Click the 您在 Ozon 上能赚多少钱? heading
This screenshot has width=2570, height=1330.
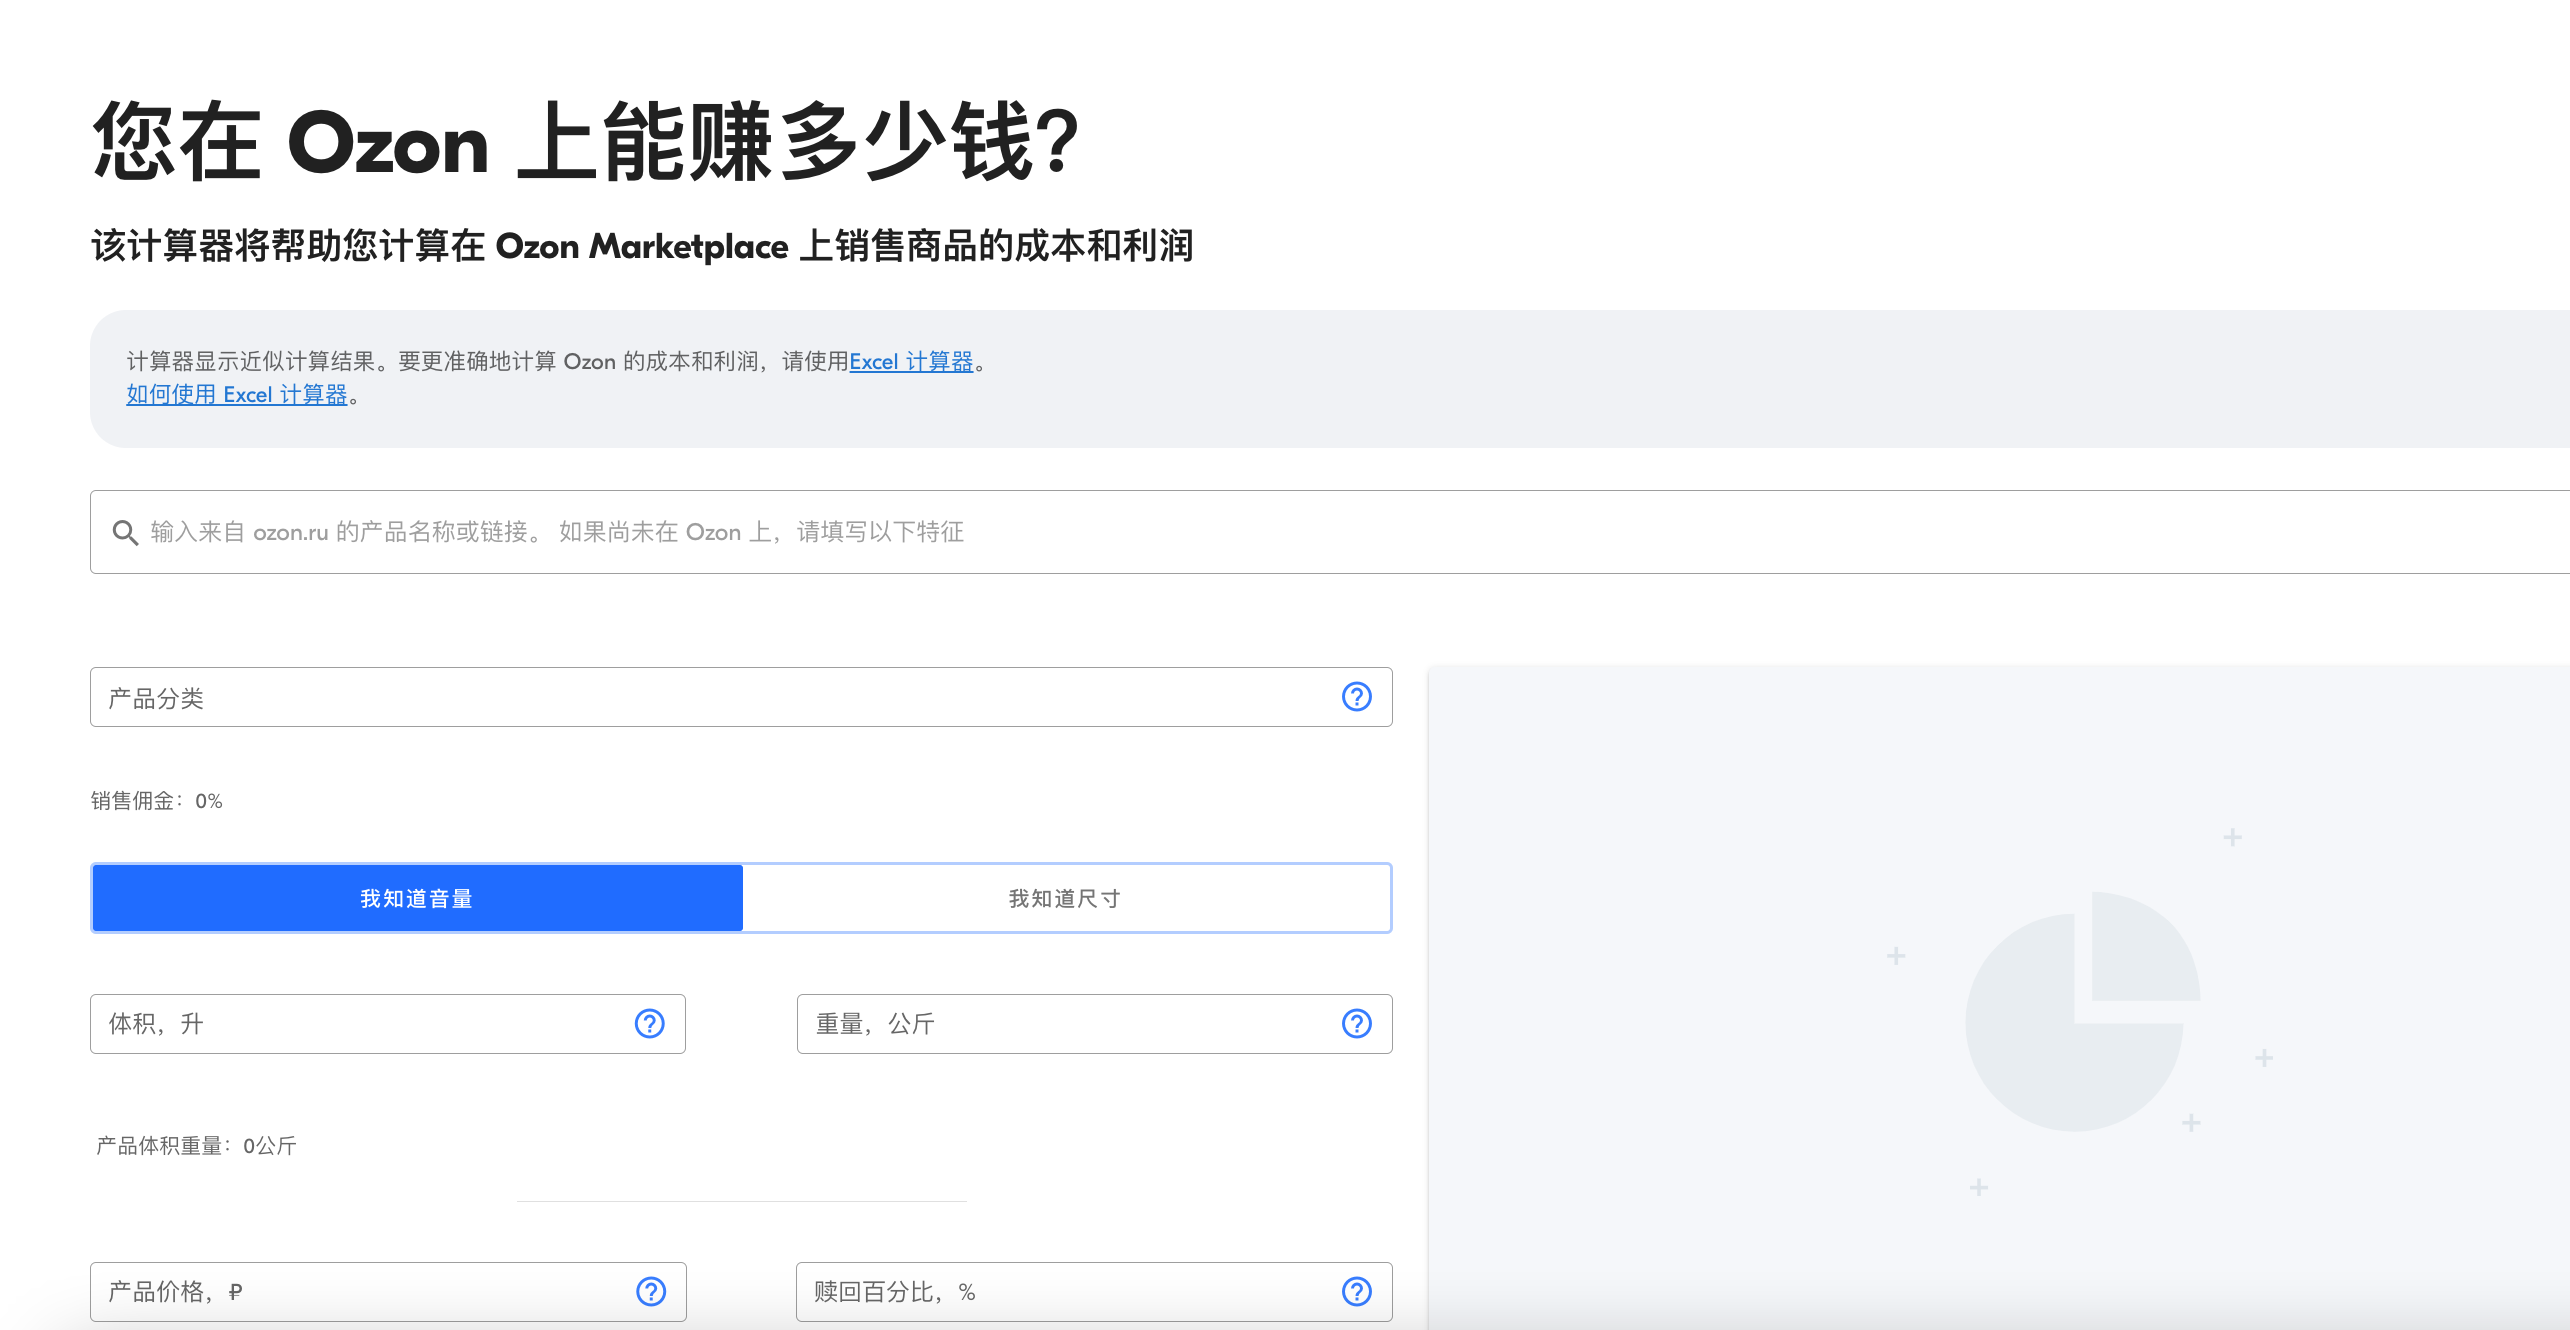pyautogui.click(x=586, y=142)
